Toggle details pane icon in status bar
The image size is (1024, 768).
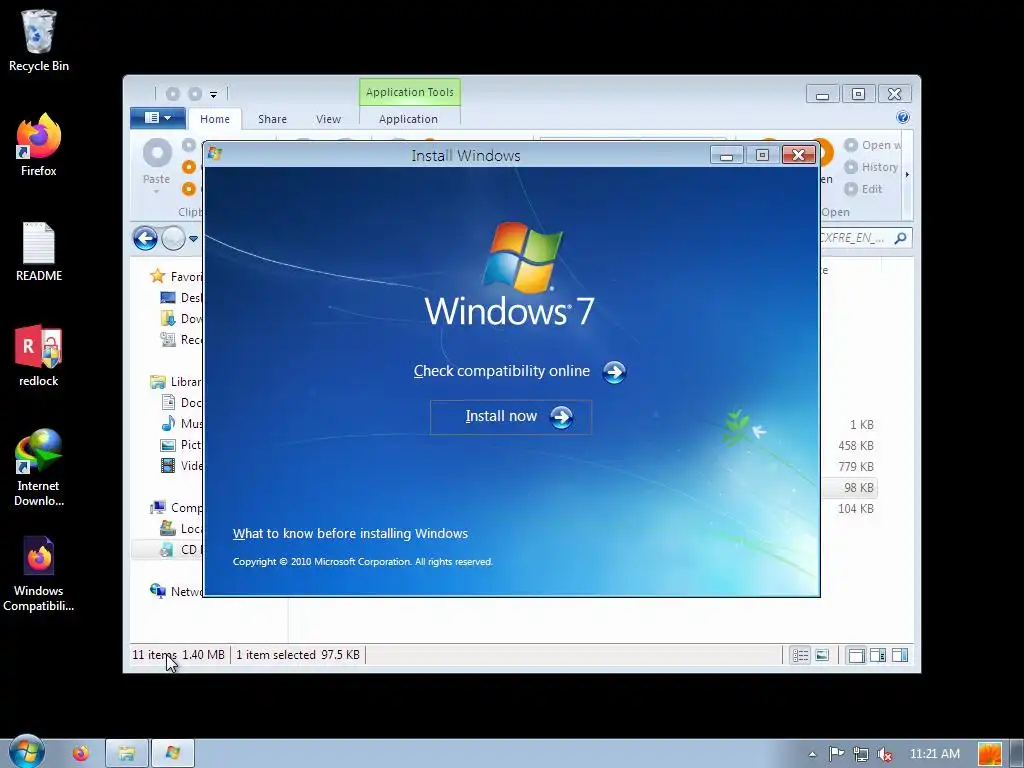point(878,655)
